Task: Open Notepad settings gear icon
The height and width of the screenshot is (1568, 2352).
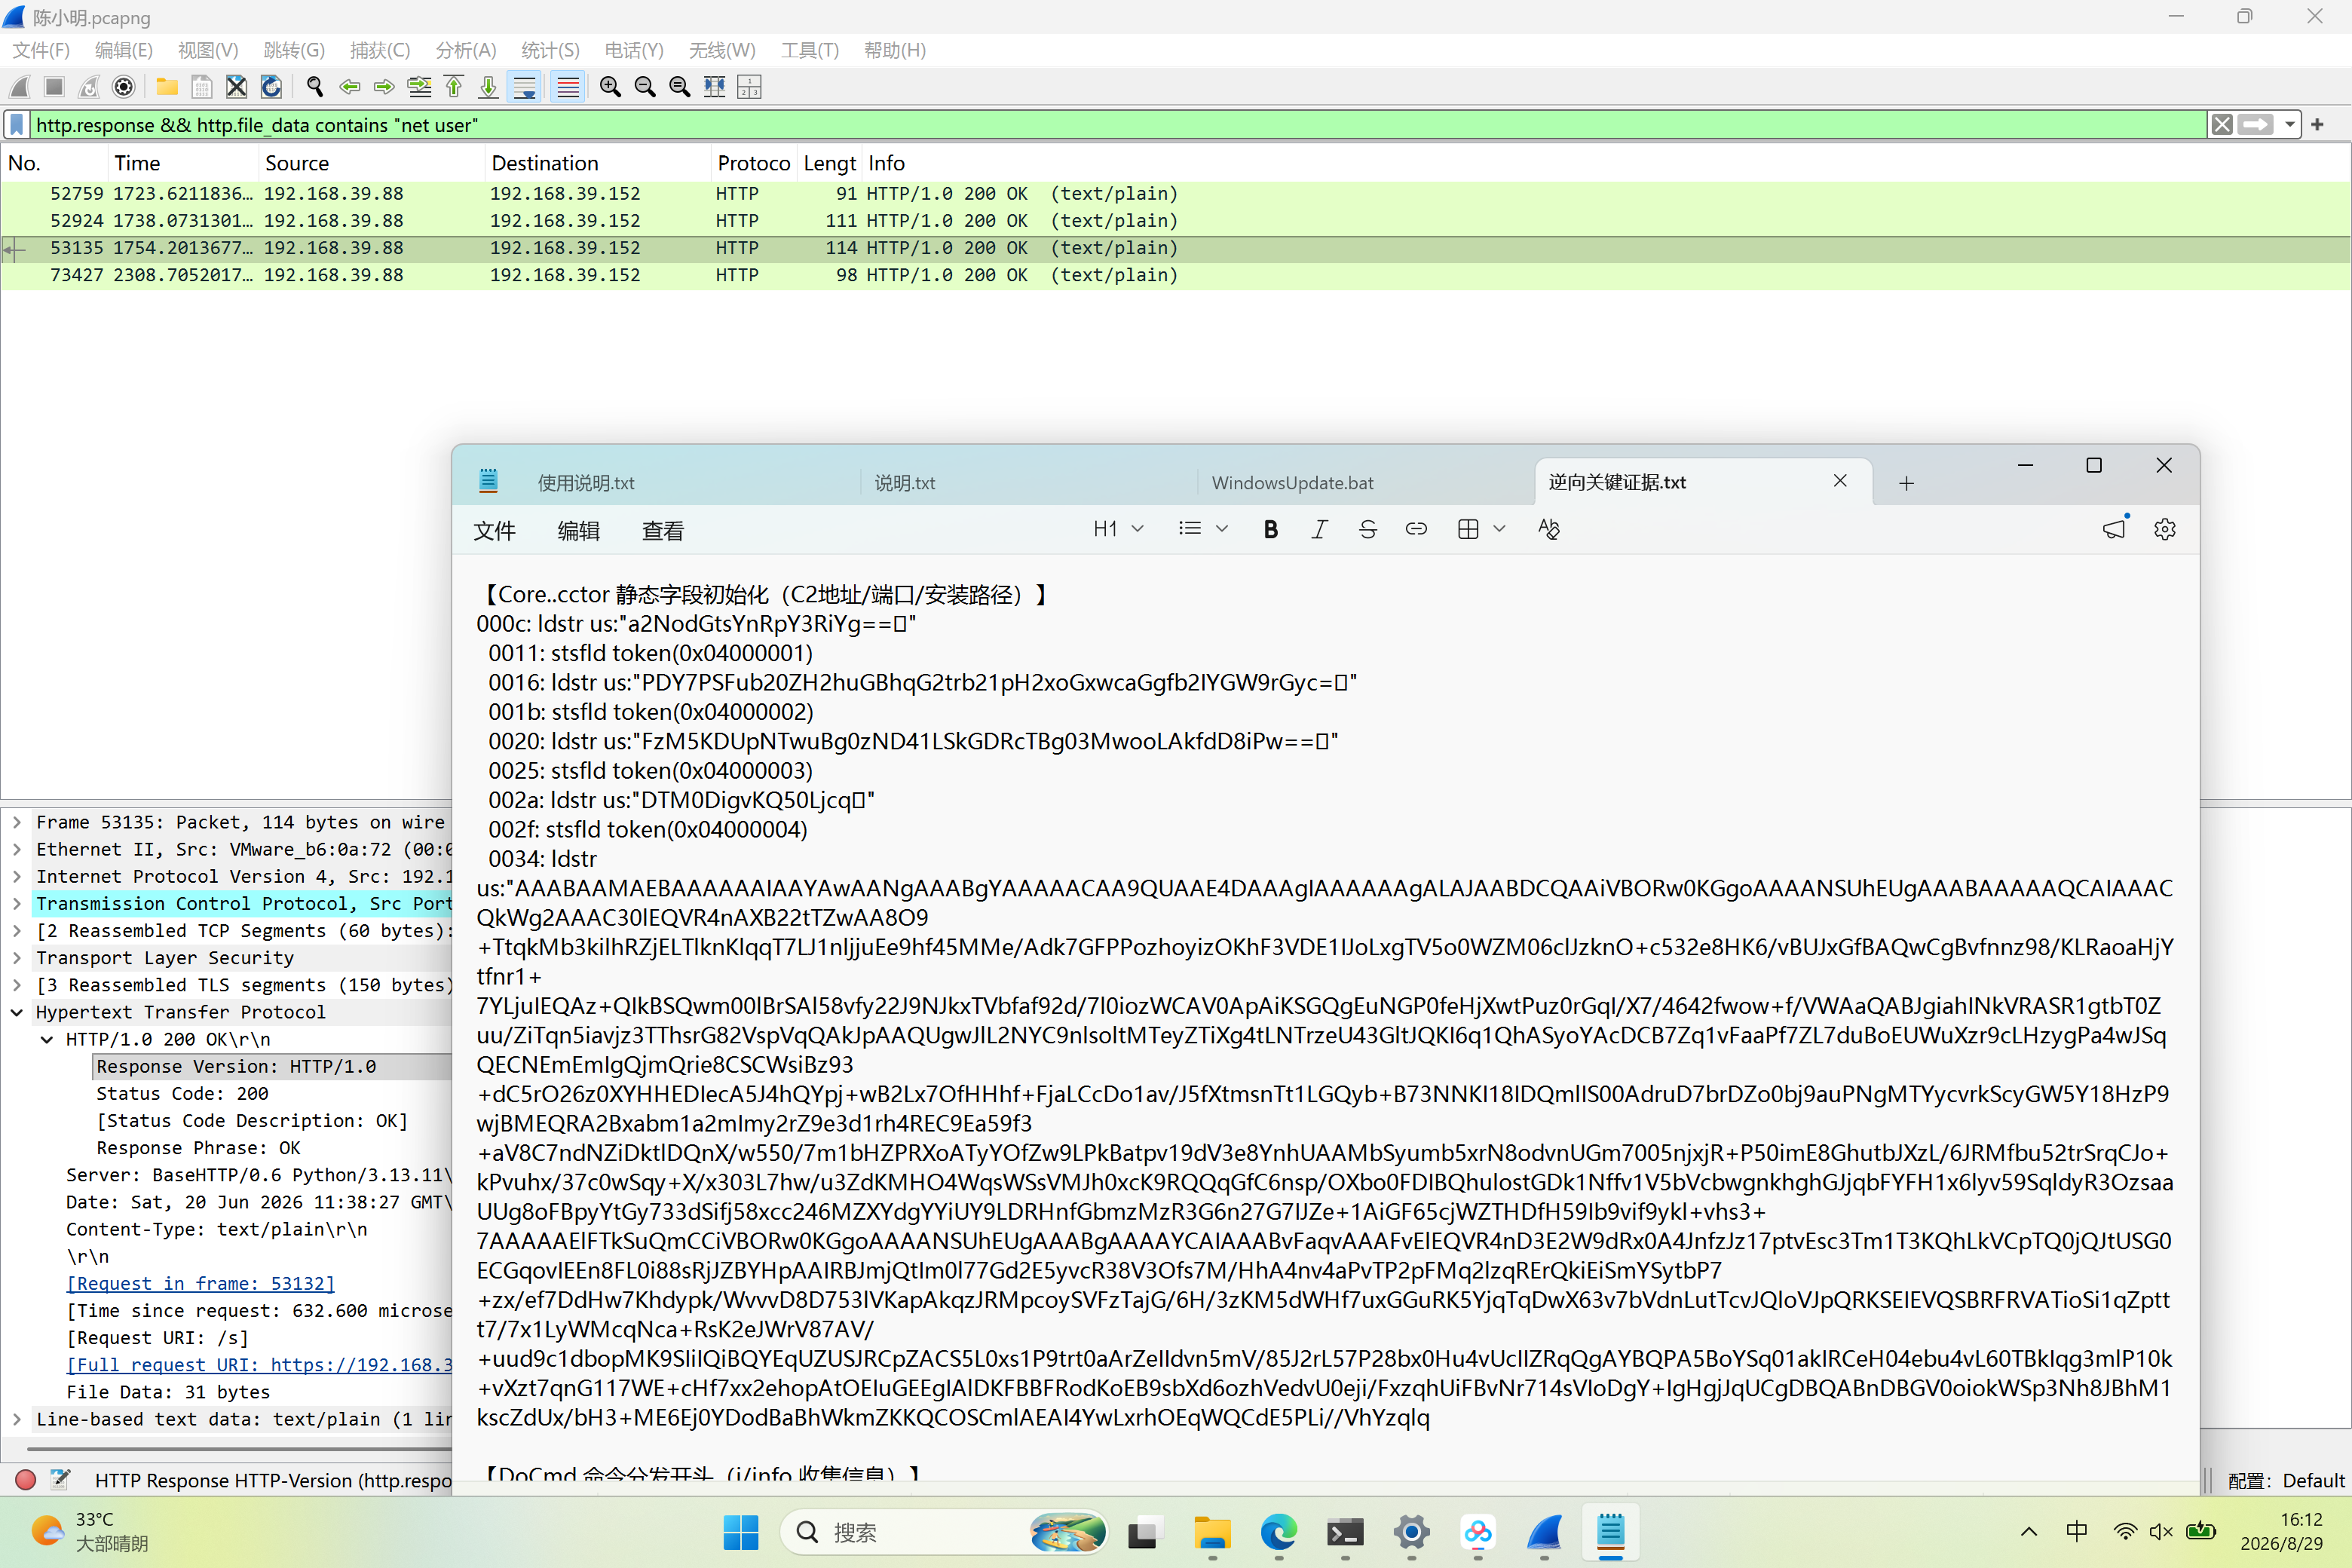Action: [x=2165, y=529]
